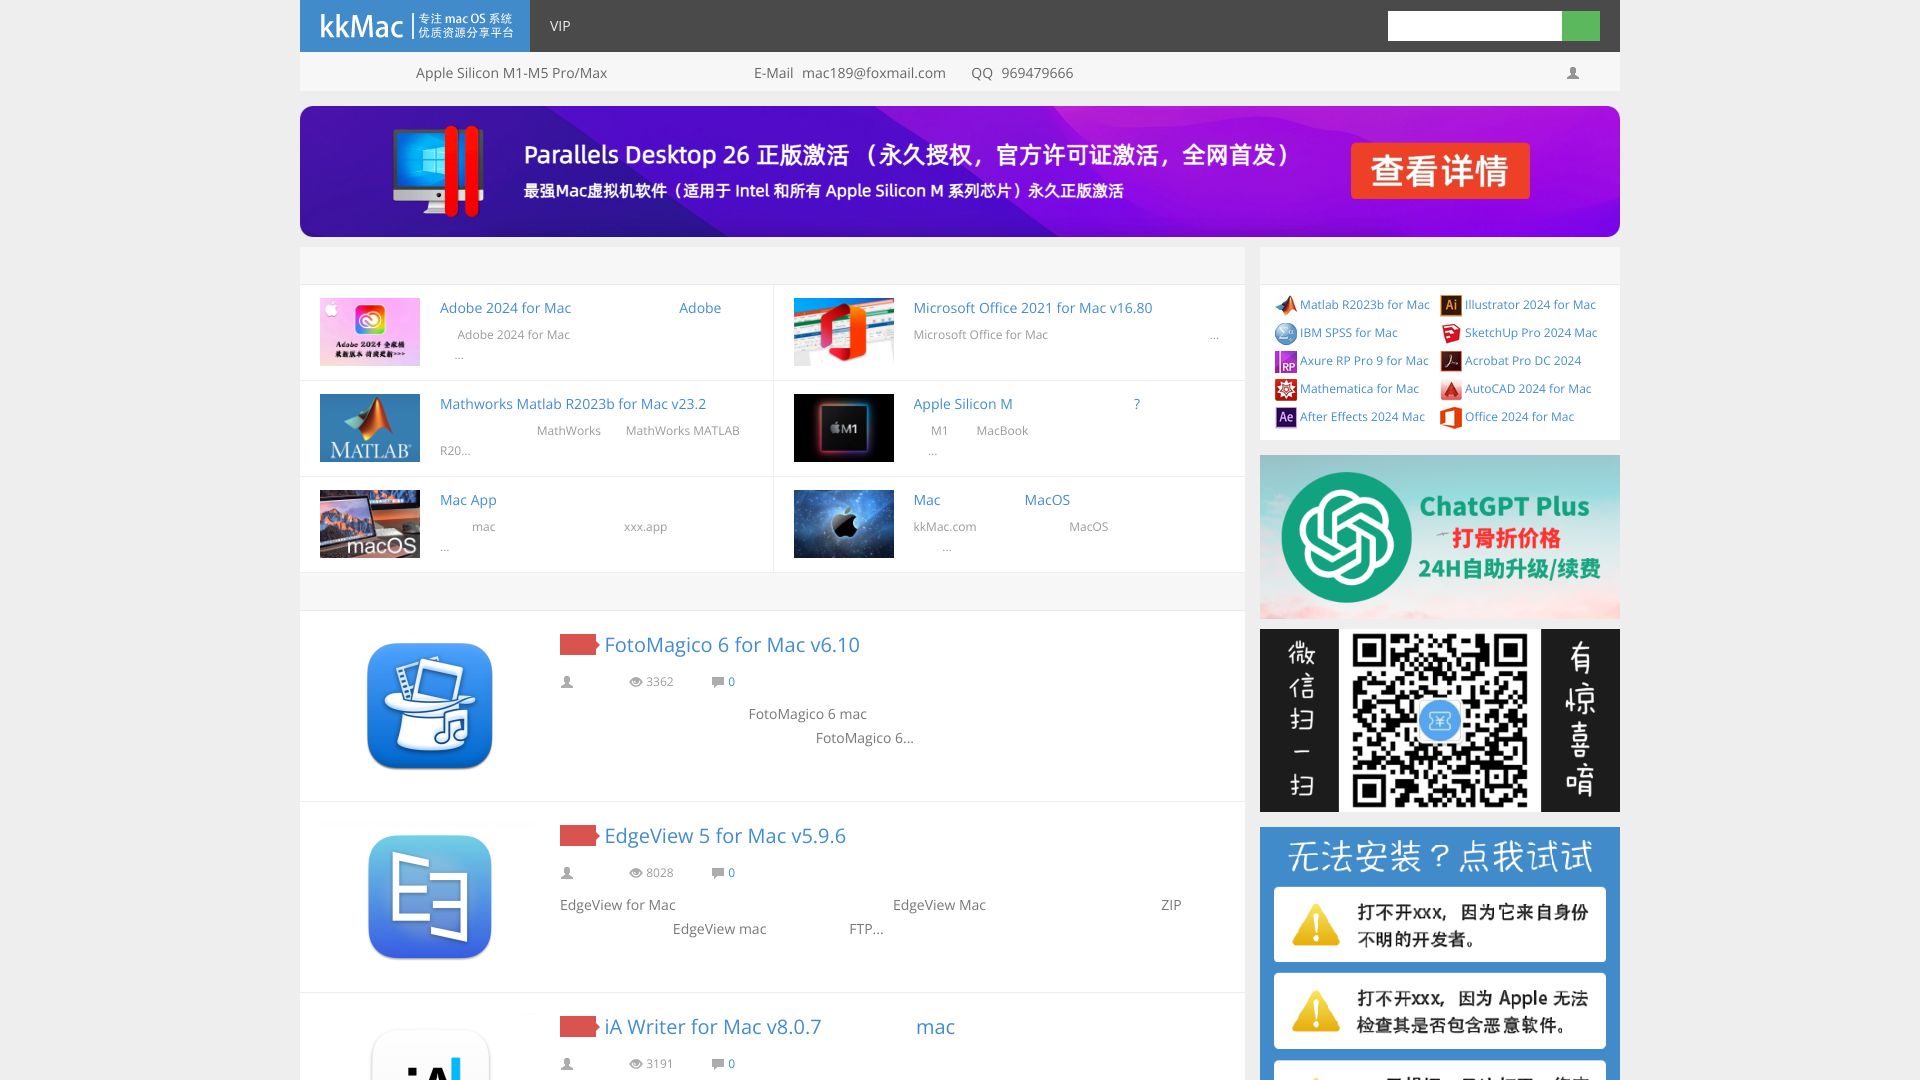
Task: Open Mathworks Matlab R2023b article link
Action: point(573,404)
